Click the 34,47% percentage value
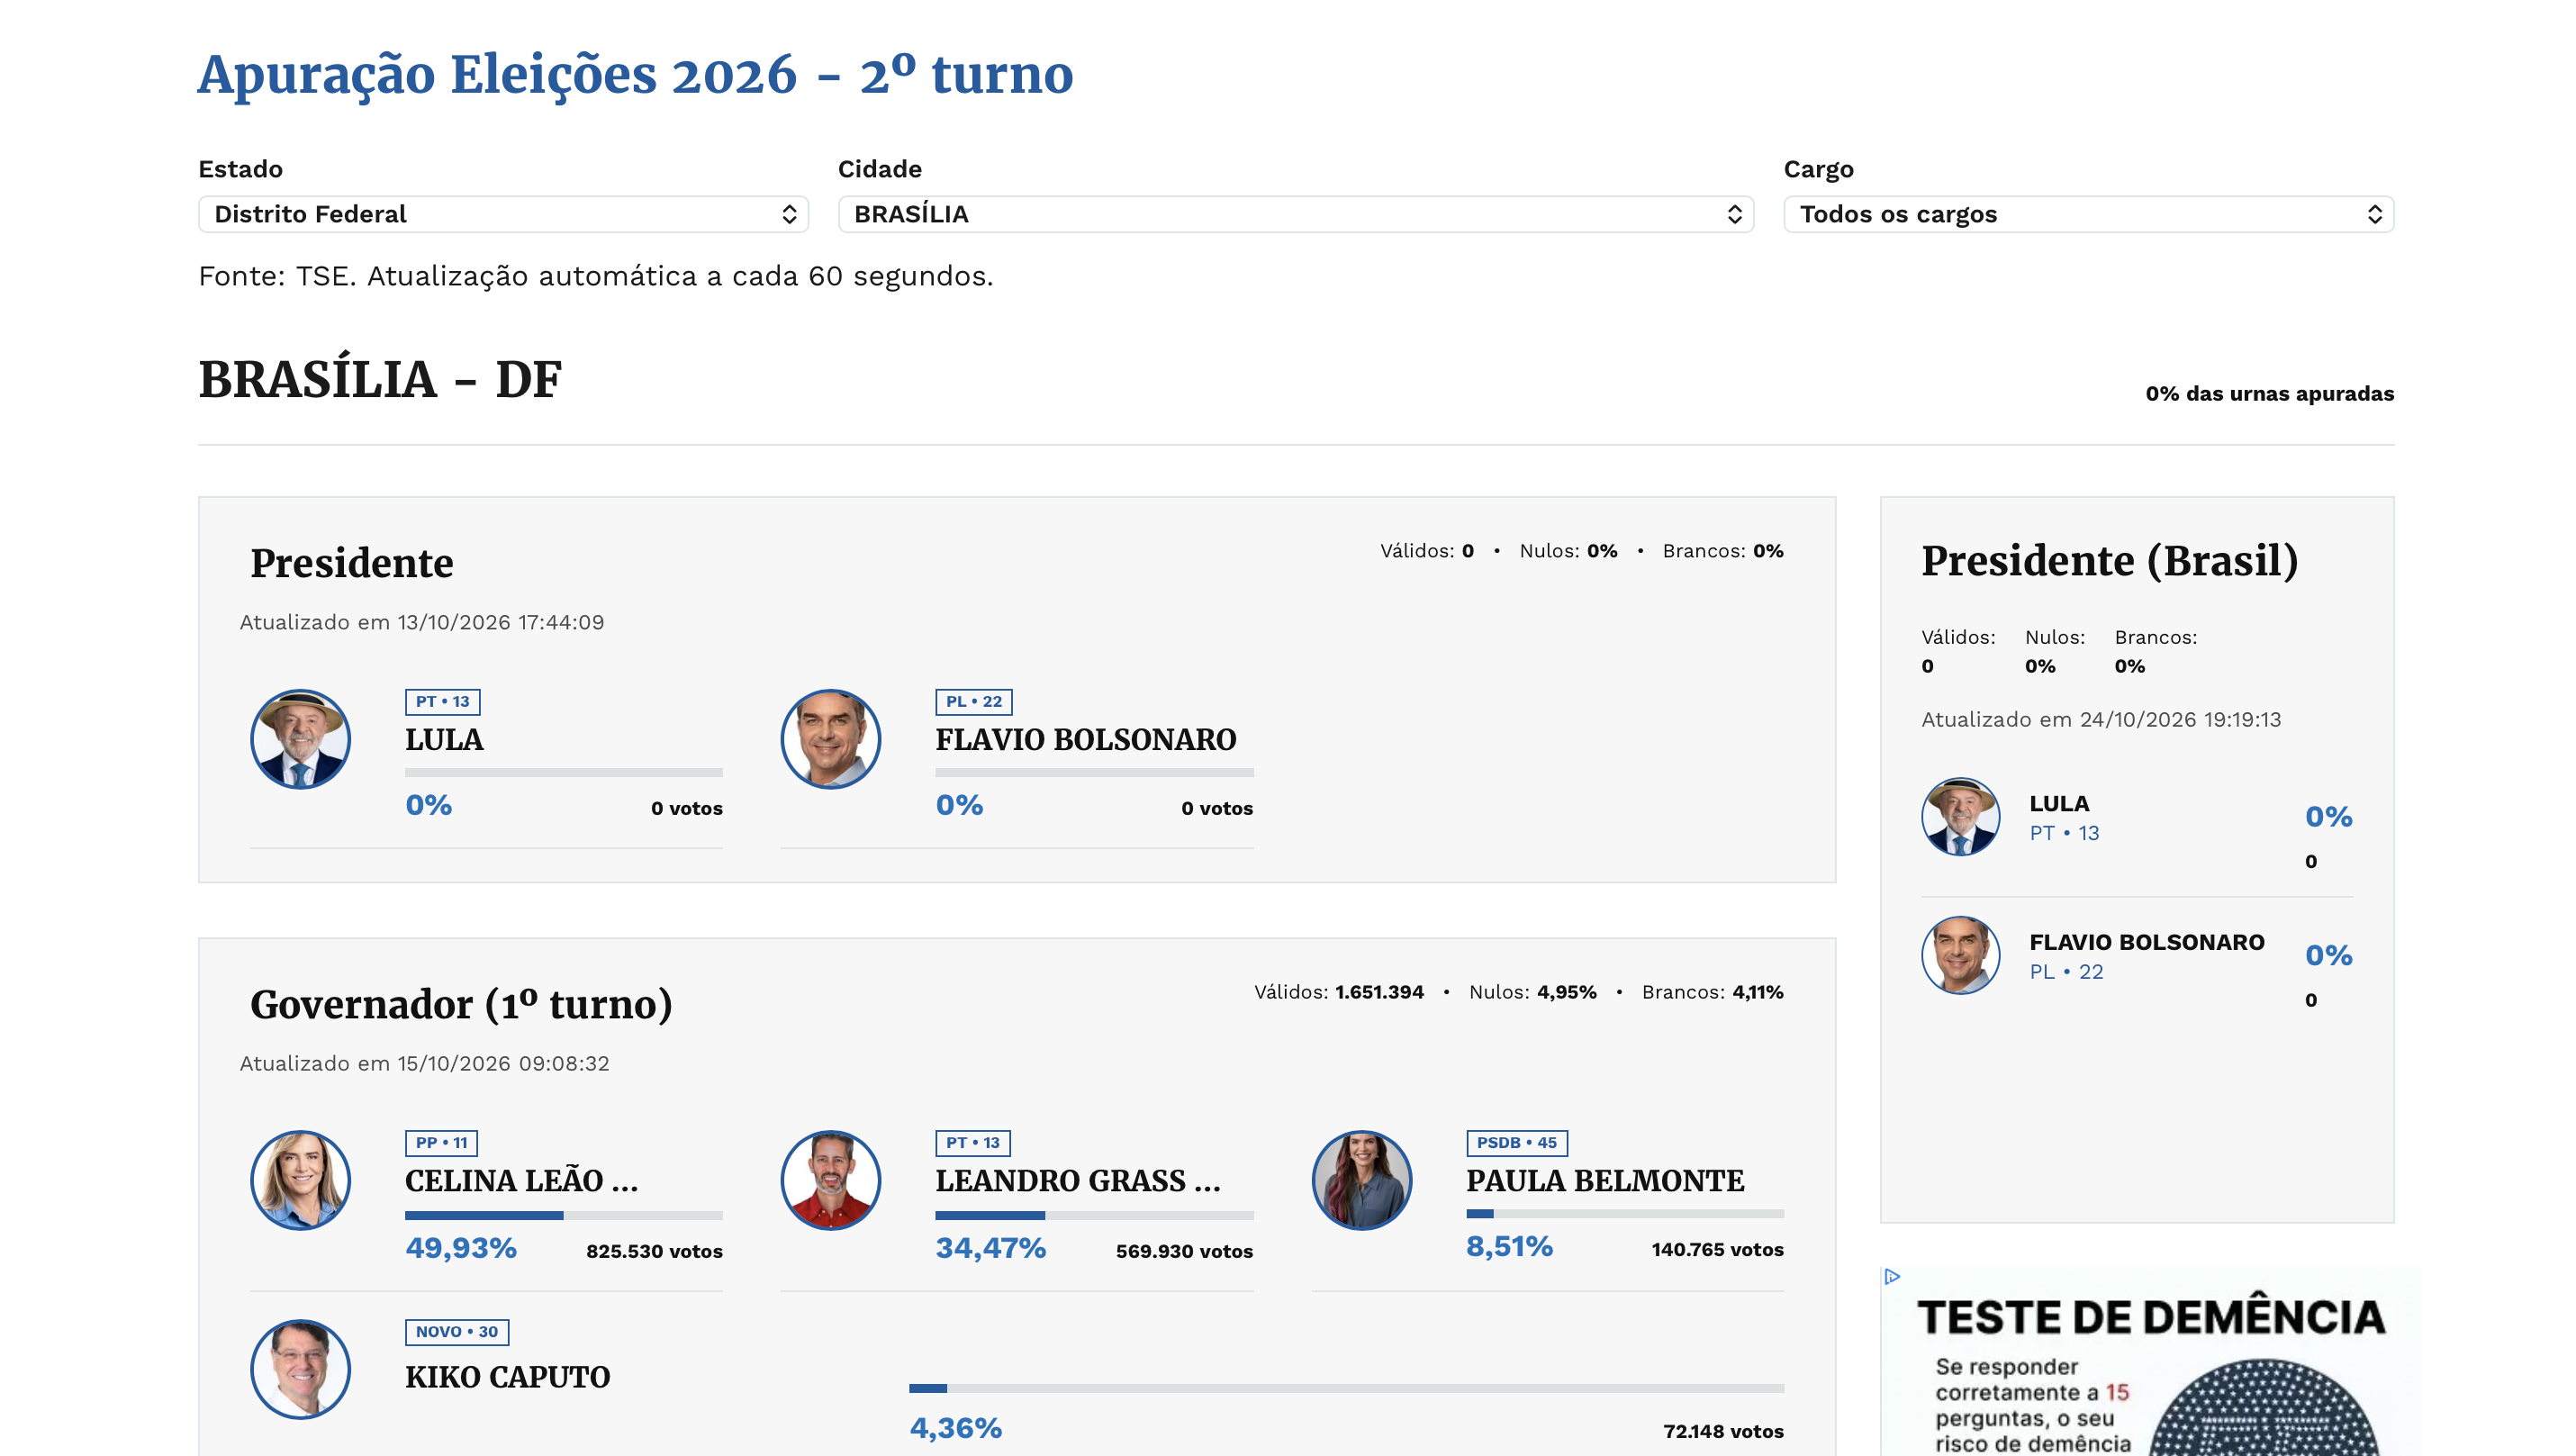This screenshot has width=2576, height=1456. pyautogui.click(x=991, y=1248)
